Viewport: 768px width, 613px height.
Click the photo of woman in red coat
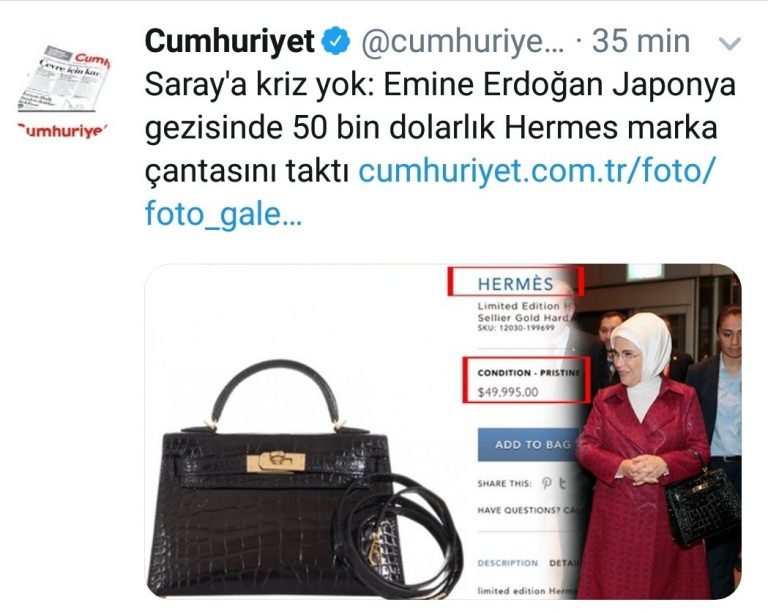pyautogui.click(x=661, y=431)
